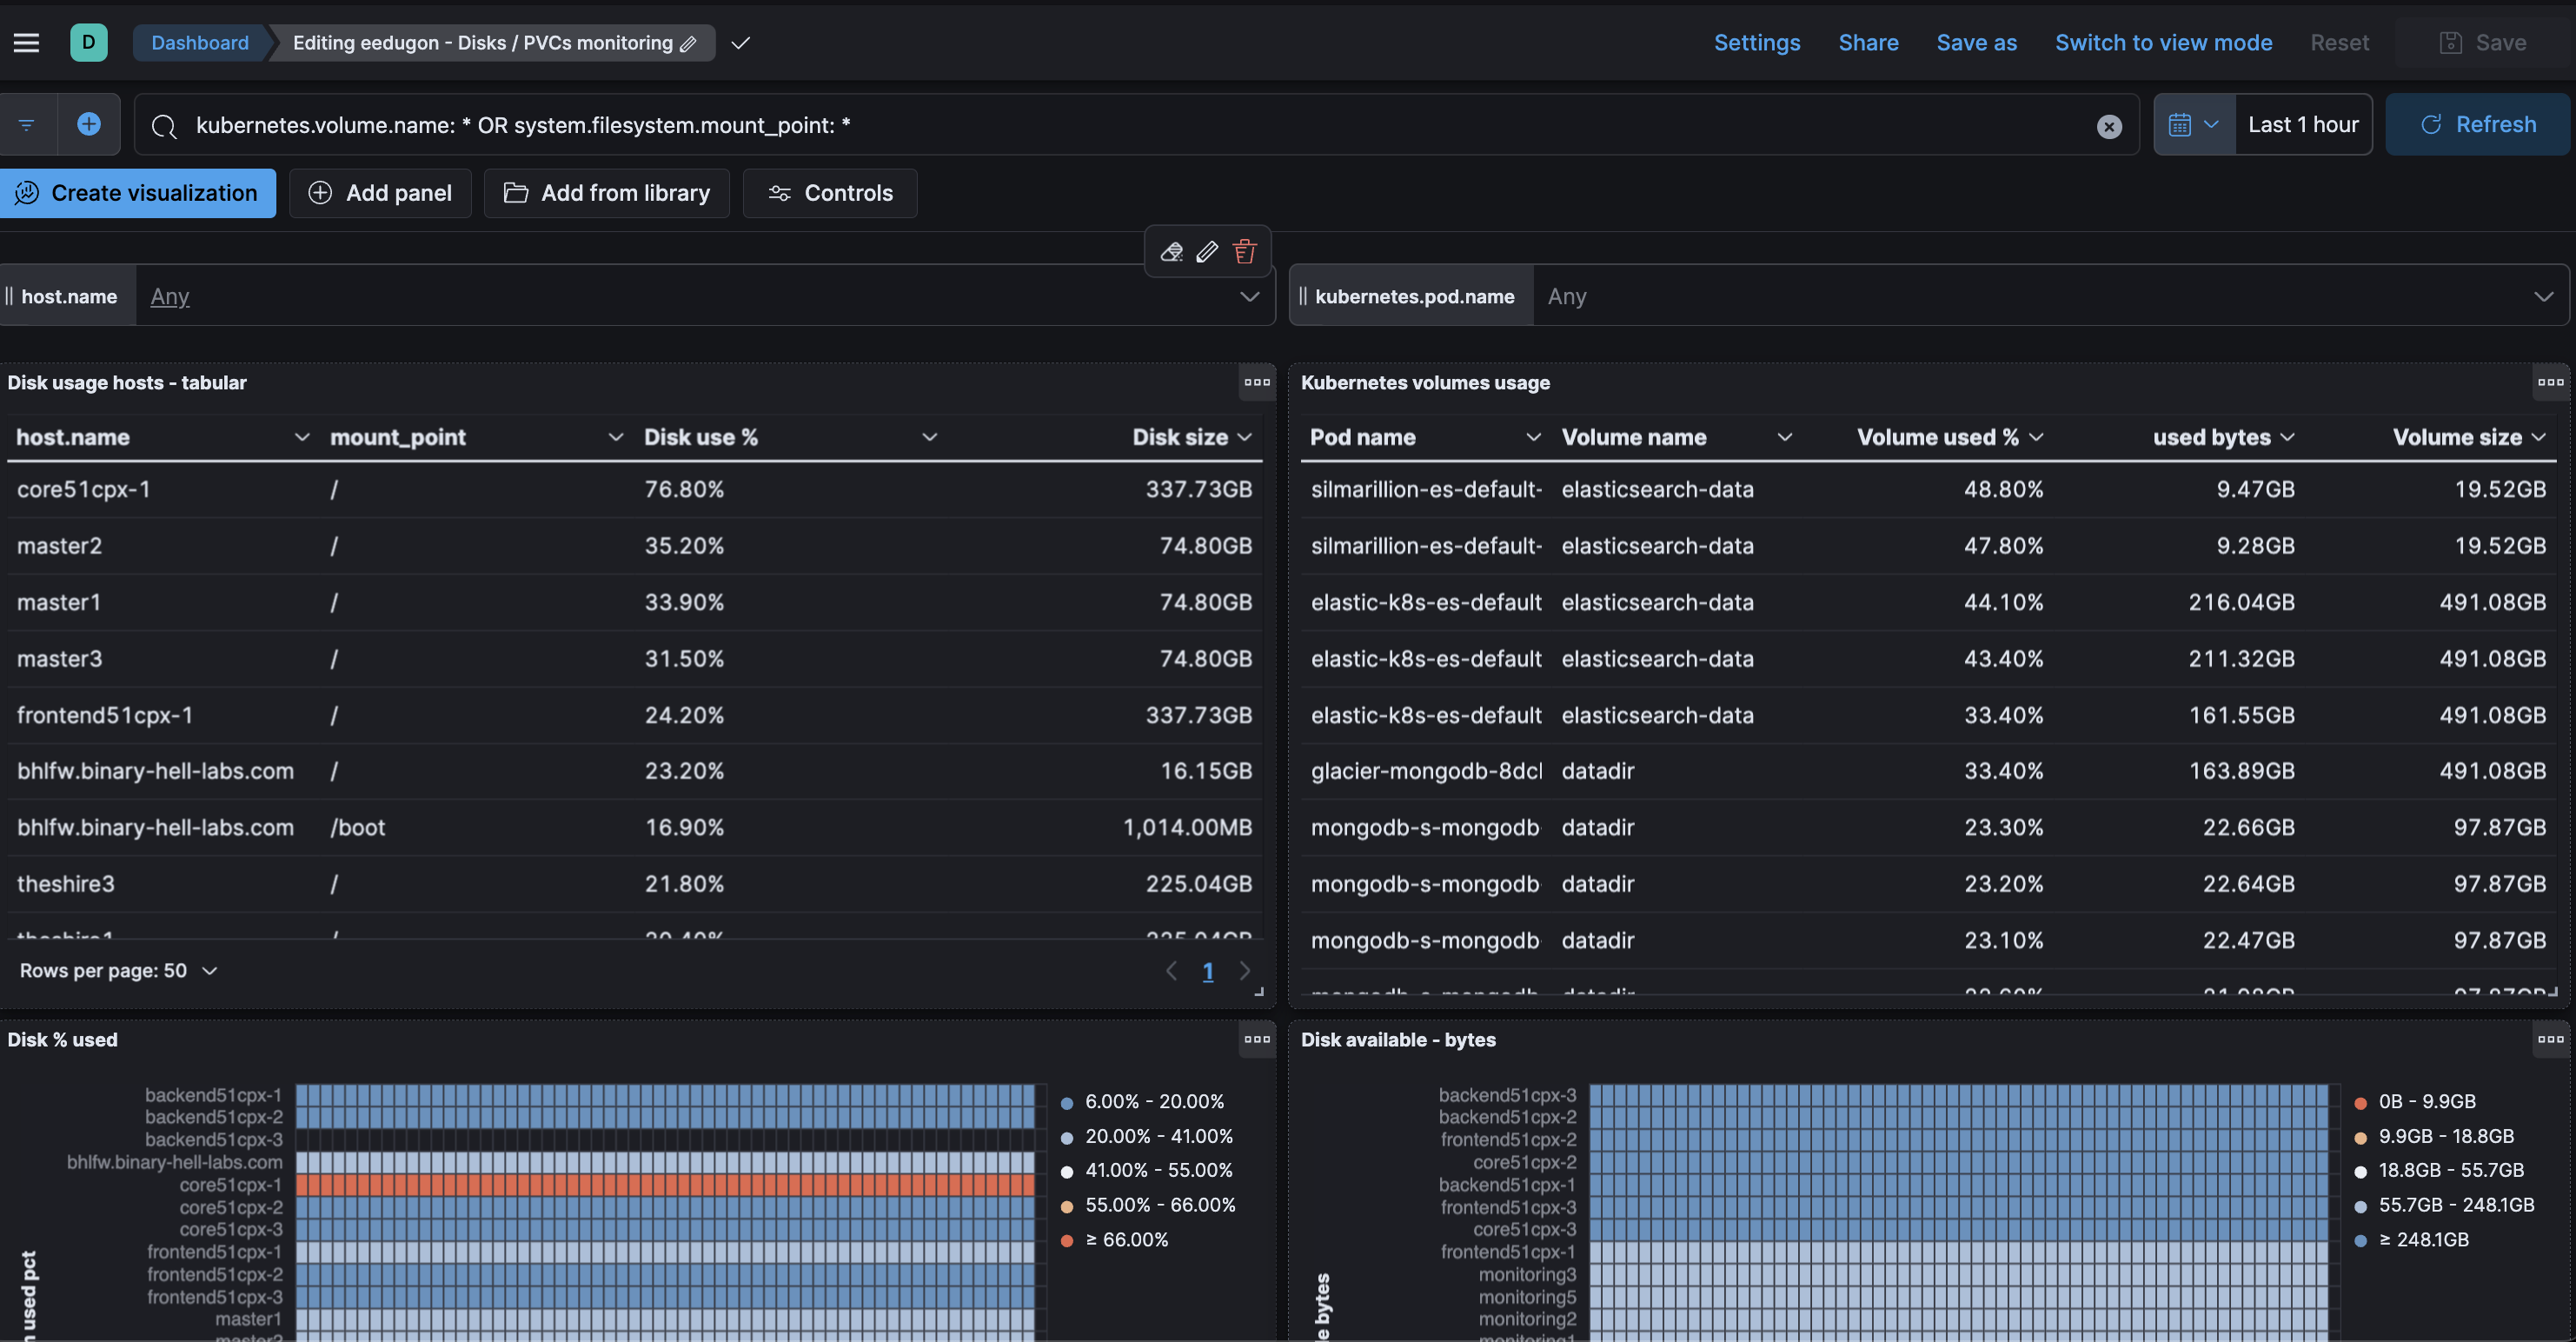Click Create visualization button
This screenshot has width=2576, height=1342.
pos(138,193)
